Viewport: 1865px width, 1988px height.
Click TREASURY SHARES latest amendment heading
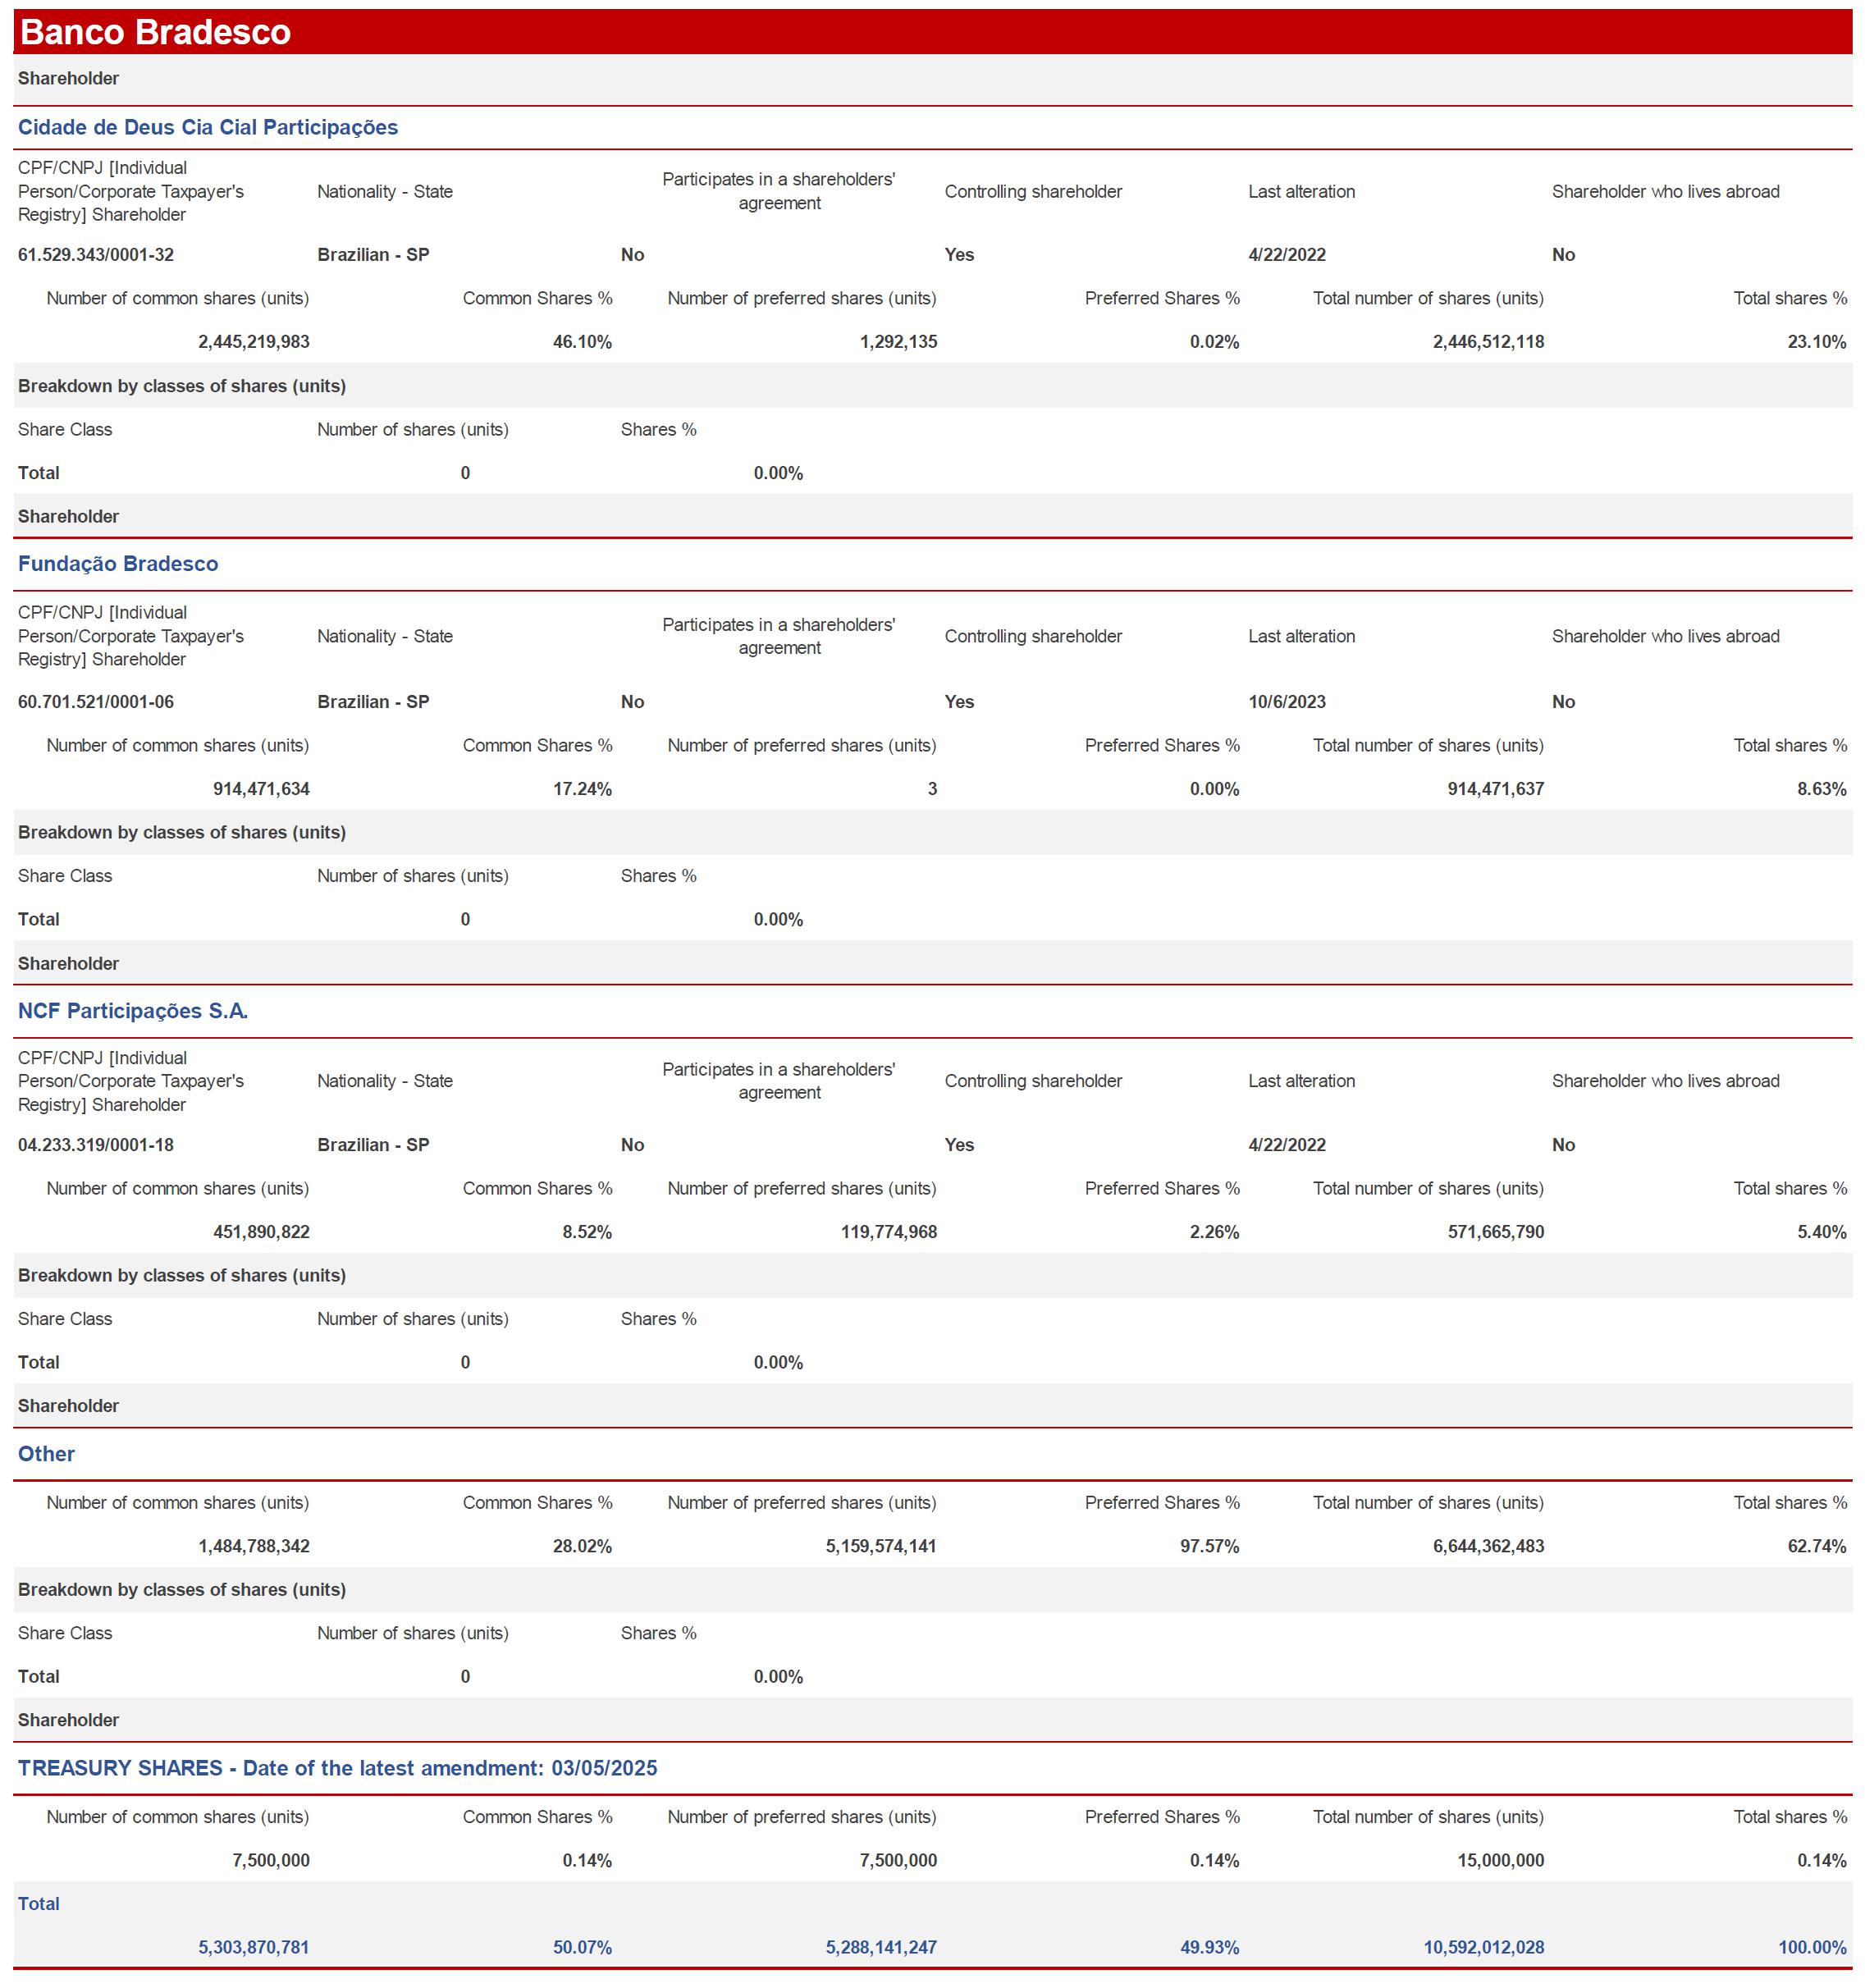pos(337,1768)
